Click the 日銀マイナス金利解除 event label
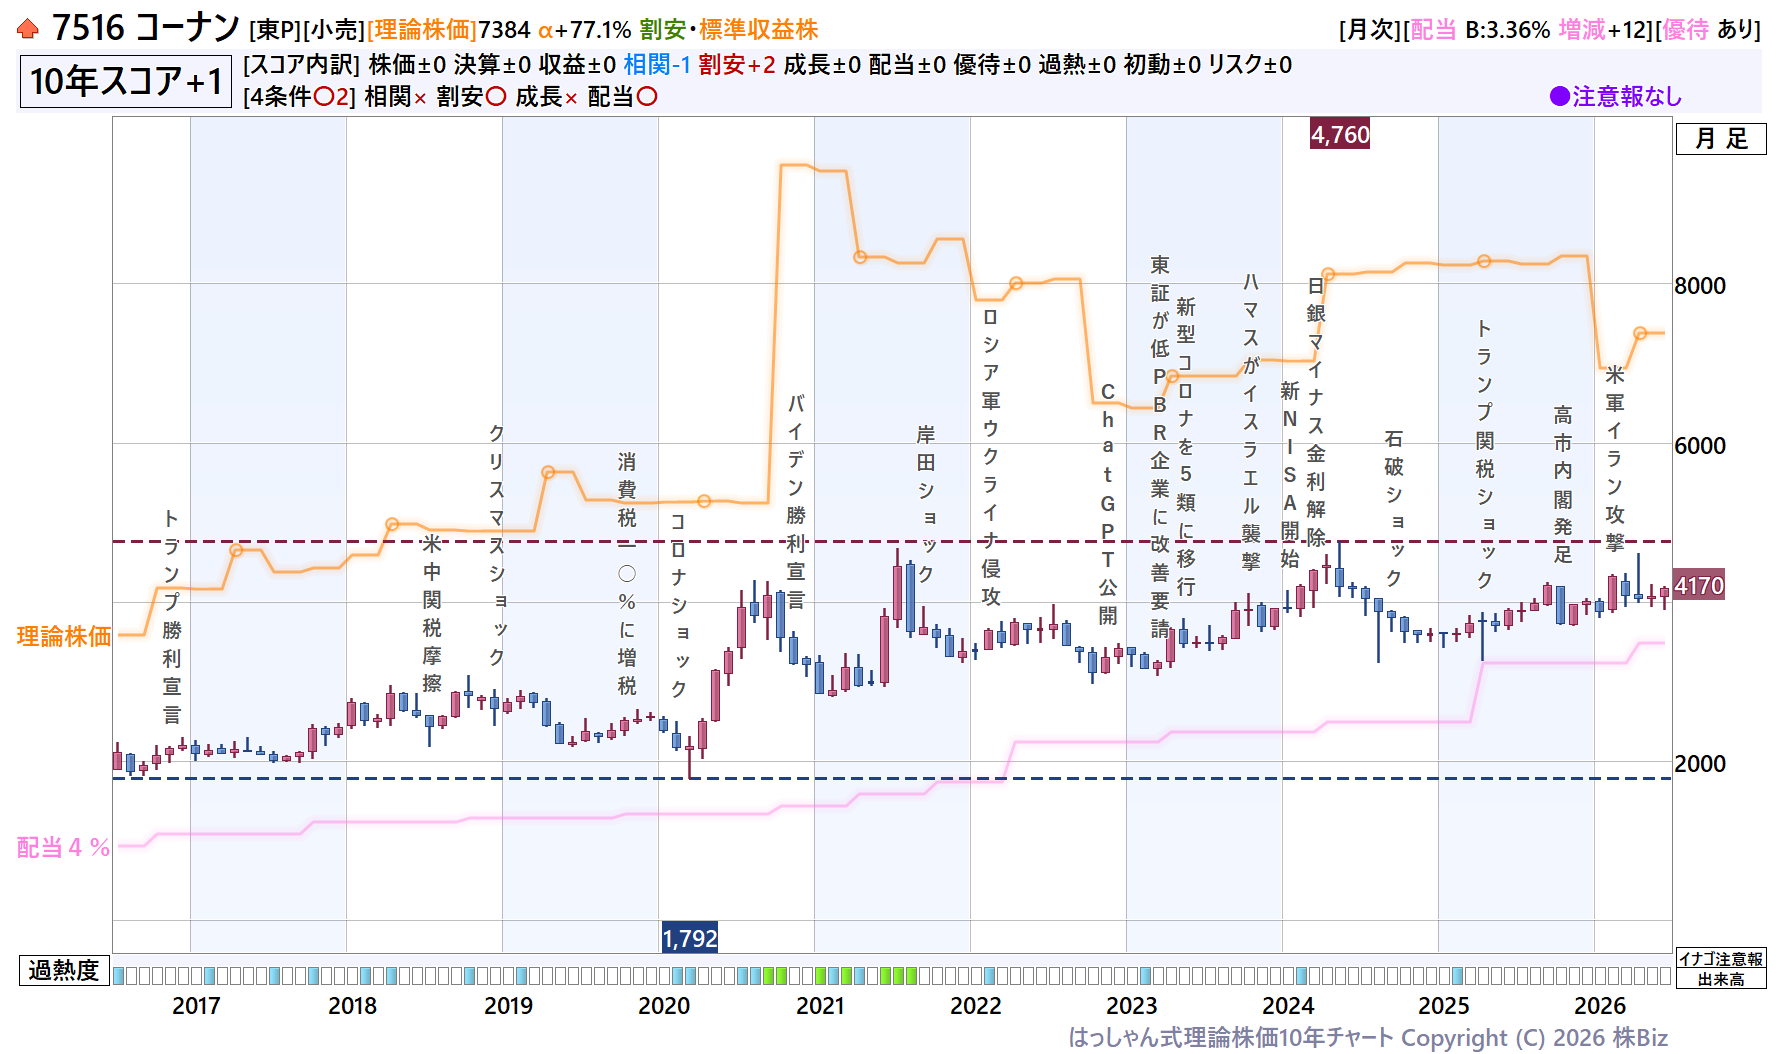This screenshot has width=1780, height=1054. pos(1316,411)
